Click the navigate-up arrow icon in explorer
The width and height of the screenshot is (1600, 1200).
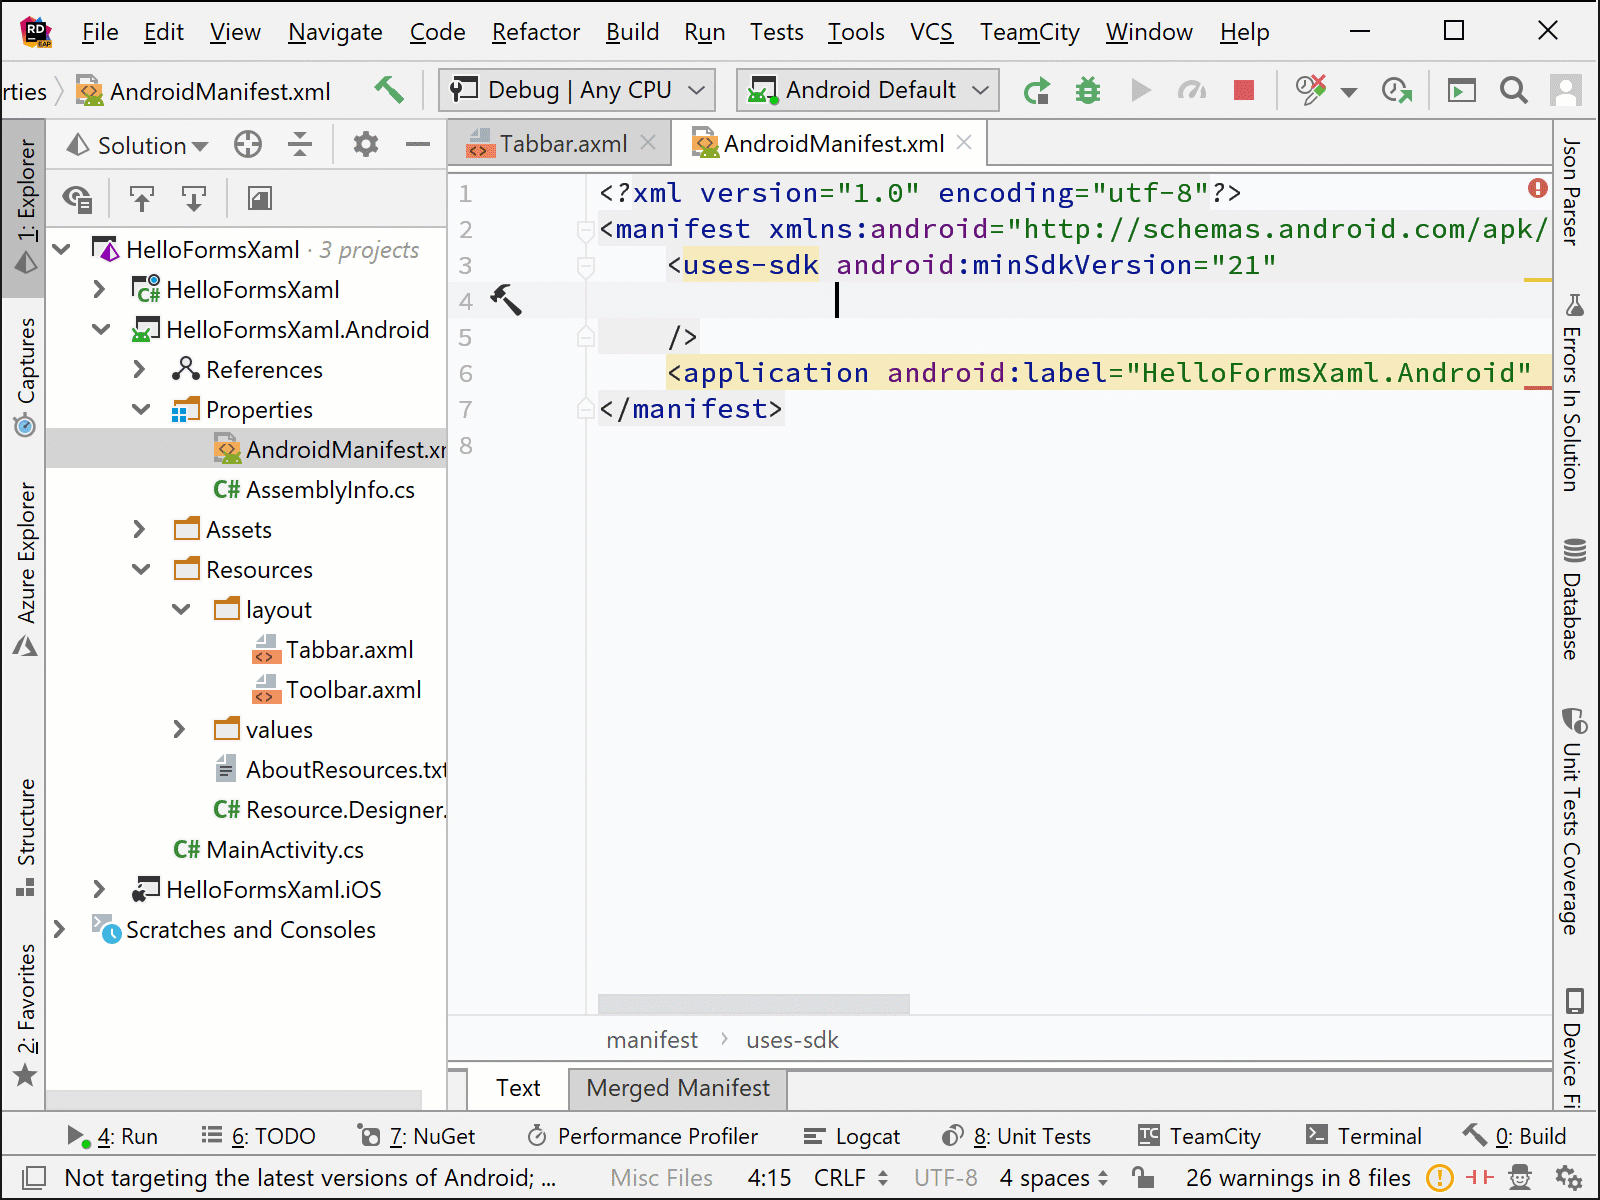pos(142,199)
